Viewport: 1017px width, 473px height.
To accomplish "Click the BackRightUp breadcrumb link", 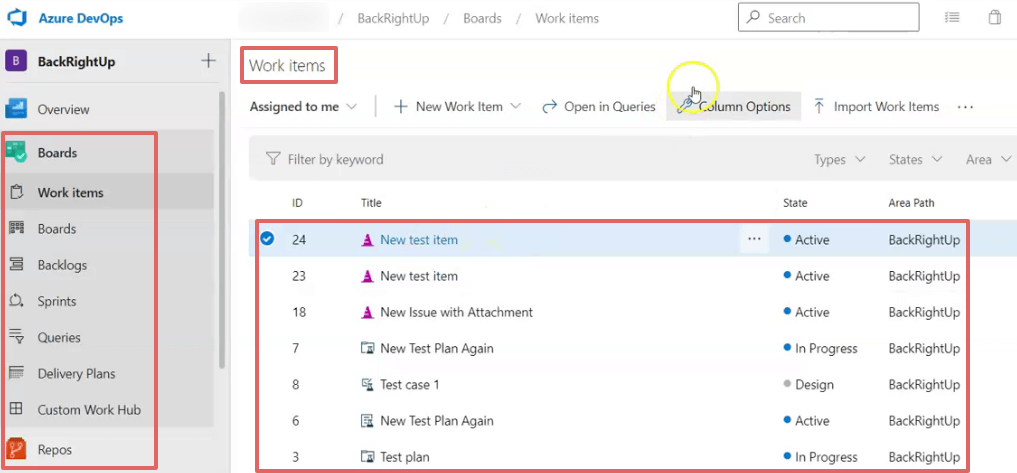I will pos(393,18).
